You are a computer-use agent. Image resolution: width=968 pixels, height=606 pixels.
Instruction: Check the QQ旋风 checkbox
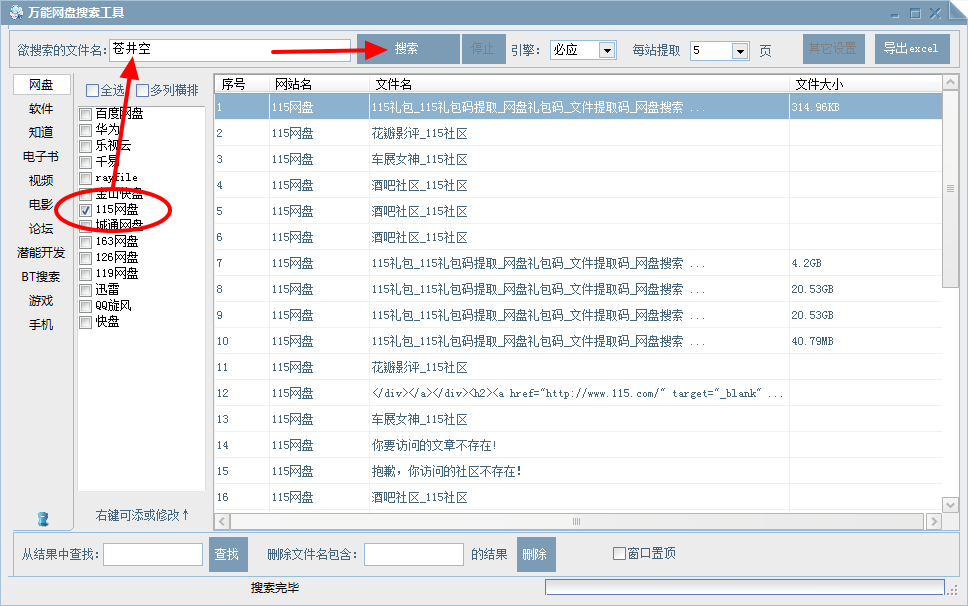tap(86, 307)
